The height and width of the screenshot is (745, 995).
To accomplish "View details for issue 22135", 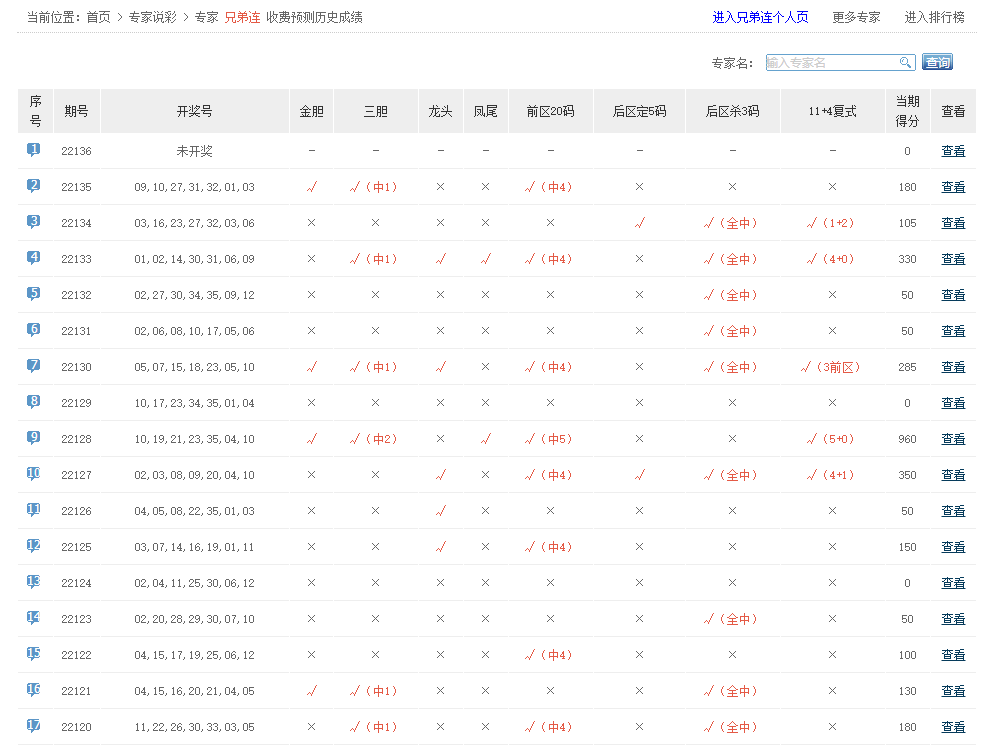I will coord(953,187).
